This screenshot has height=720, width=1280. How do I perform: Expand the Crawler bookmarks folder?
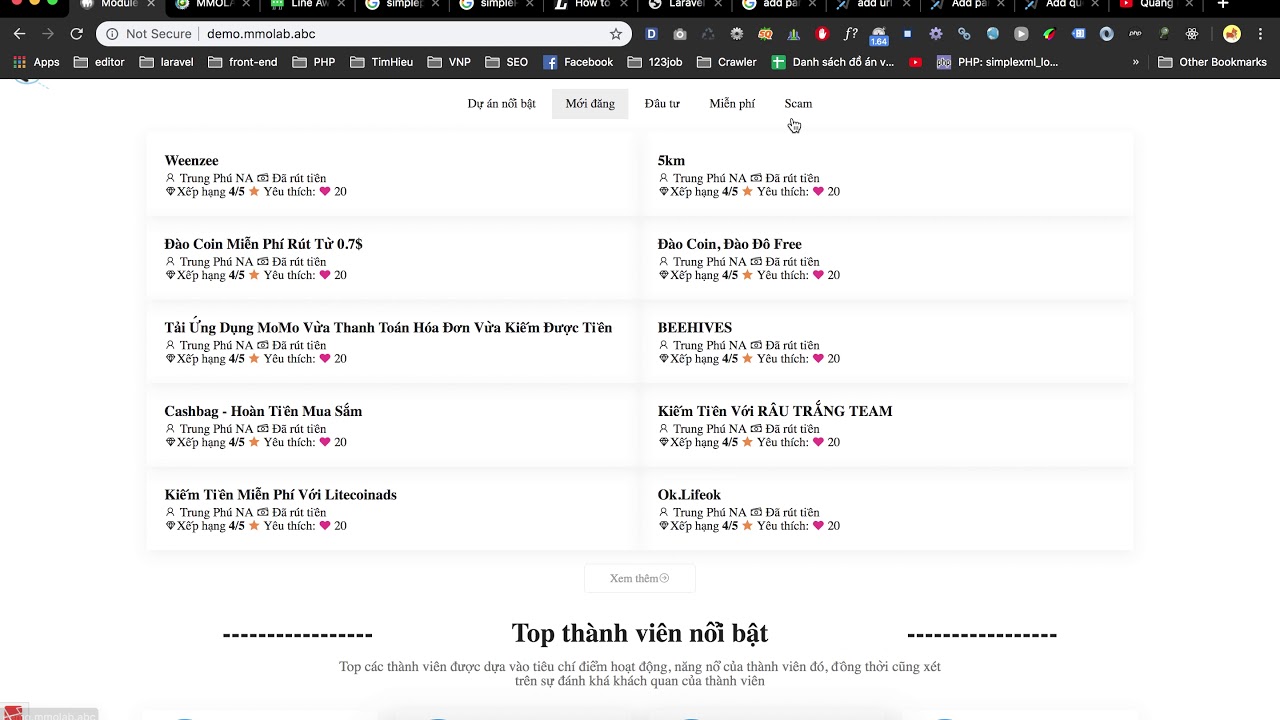tap(726, 62)
